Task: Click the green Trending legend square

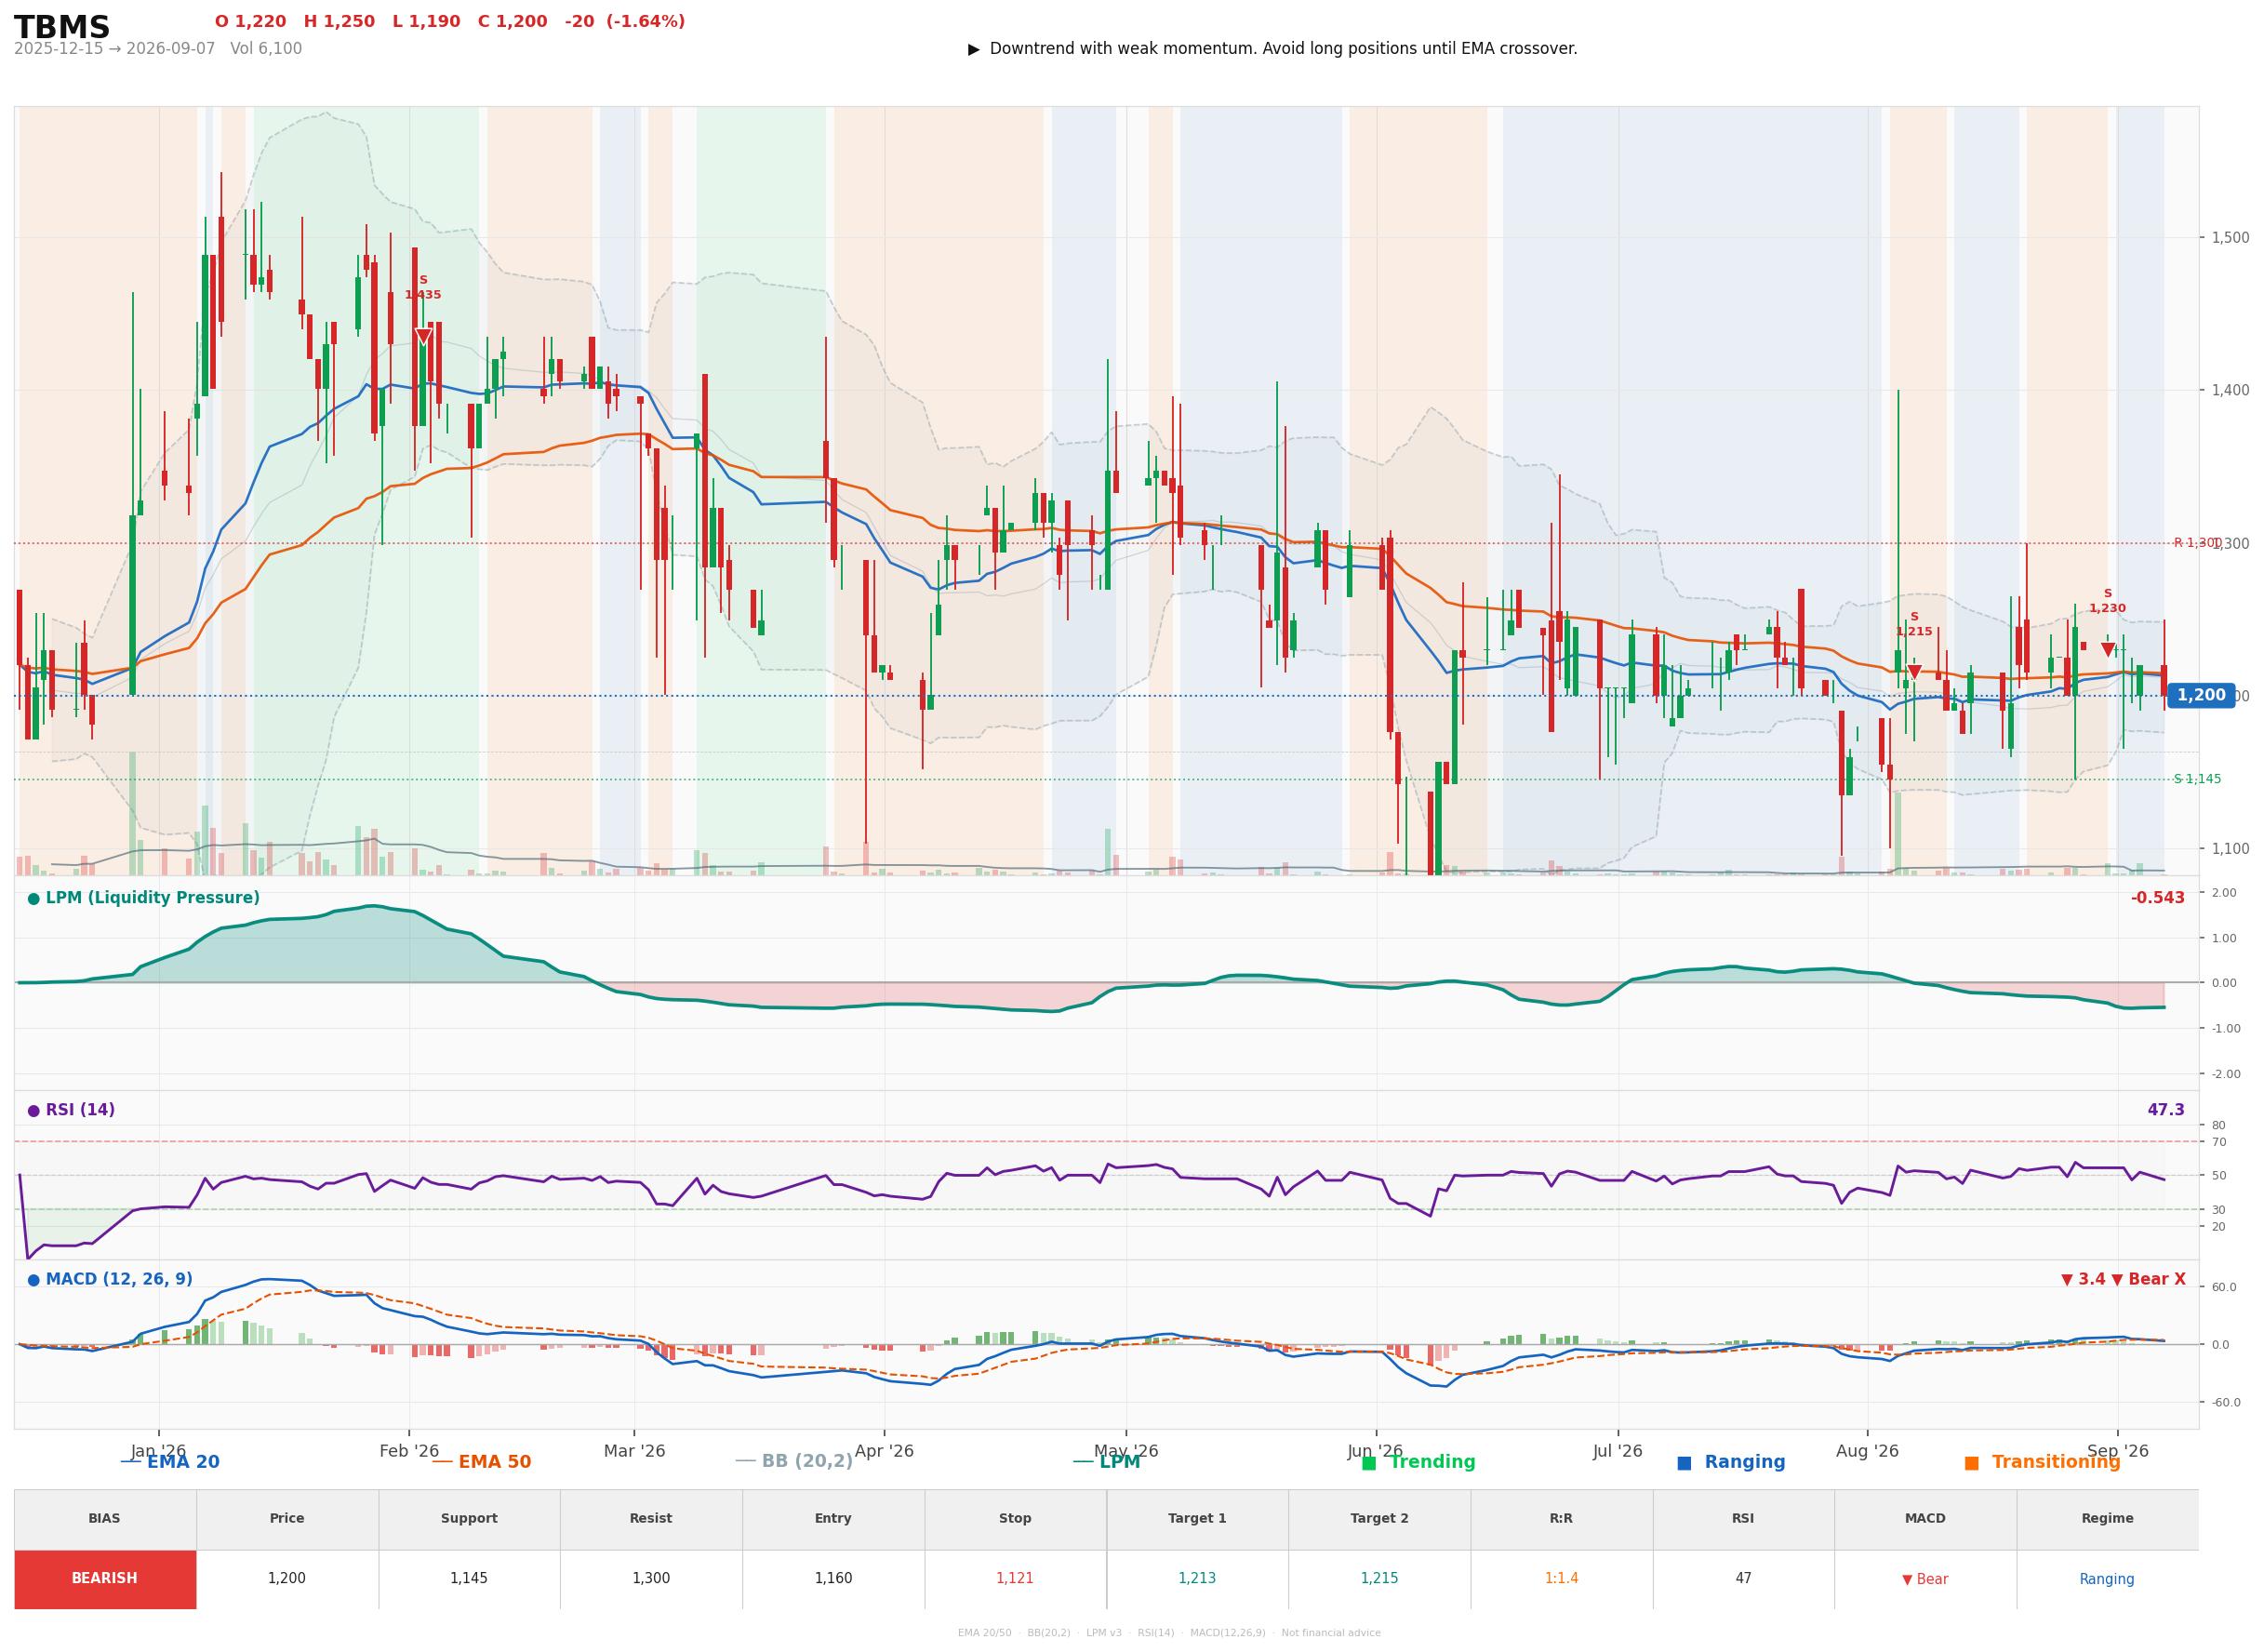Action: (1369, 1463)
